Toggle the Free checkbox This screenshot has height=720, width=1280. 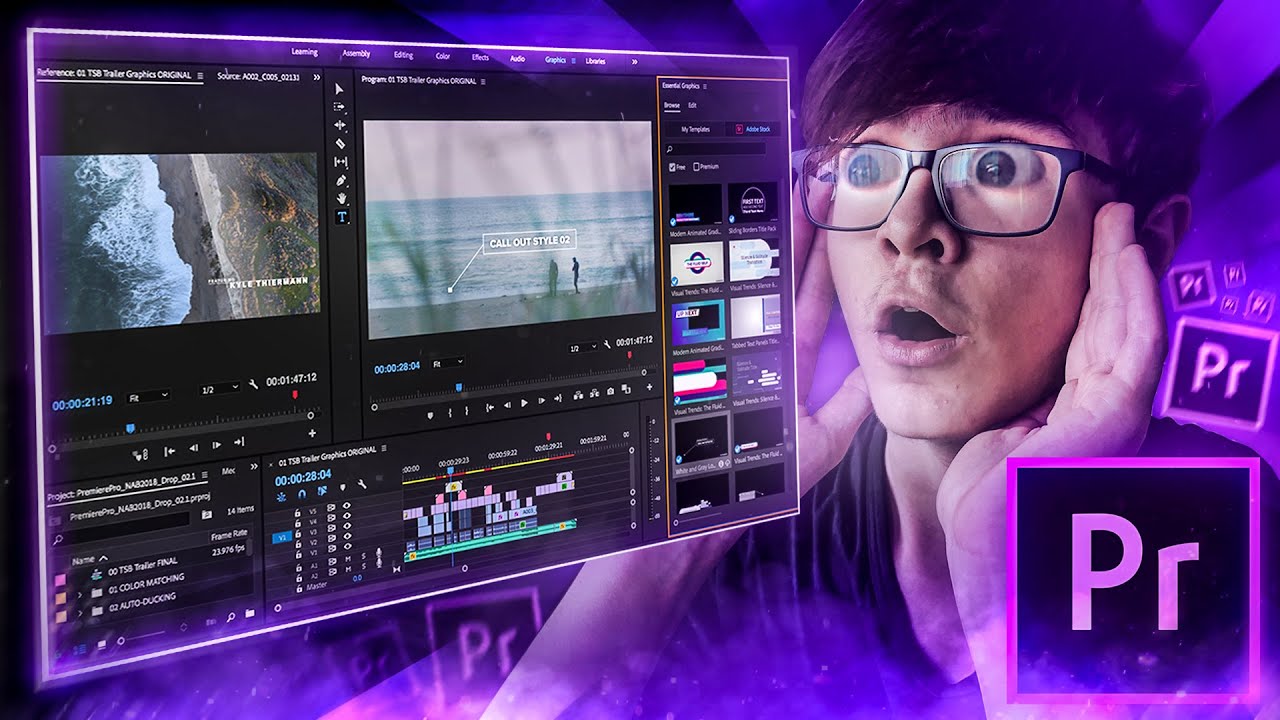click(x=672, y=167)
